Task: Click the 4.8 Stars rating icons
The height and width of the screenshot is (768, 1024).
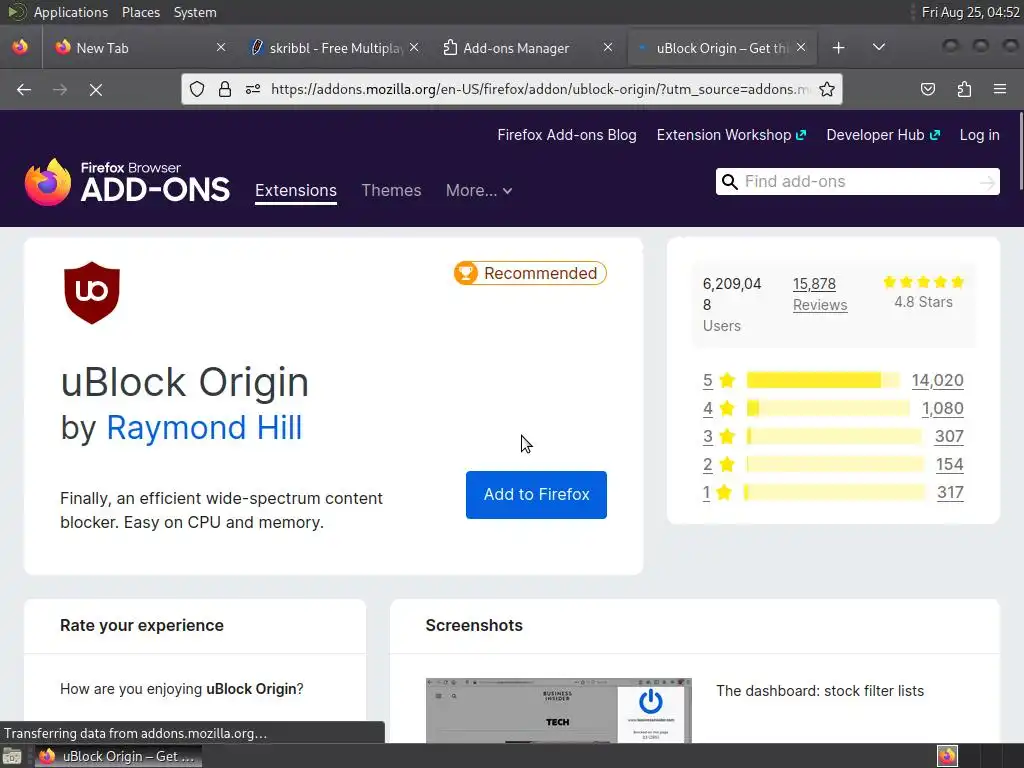Action: (x=923, y=282)
